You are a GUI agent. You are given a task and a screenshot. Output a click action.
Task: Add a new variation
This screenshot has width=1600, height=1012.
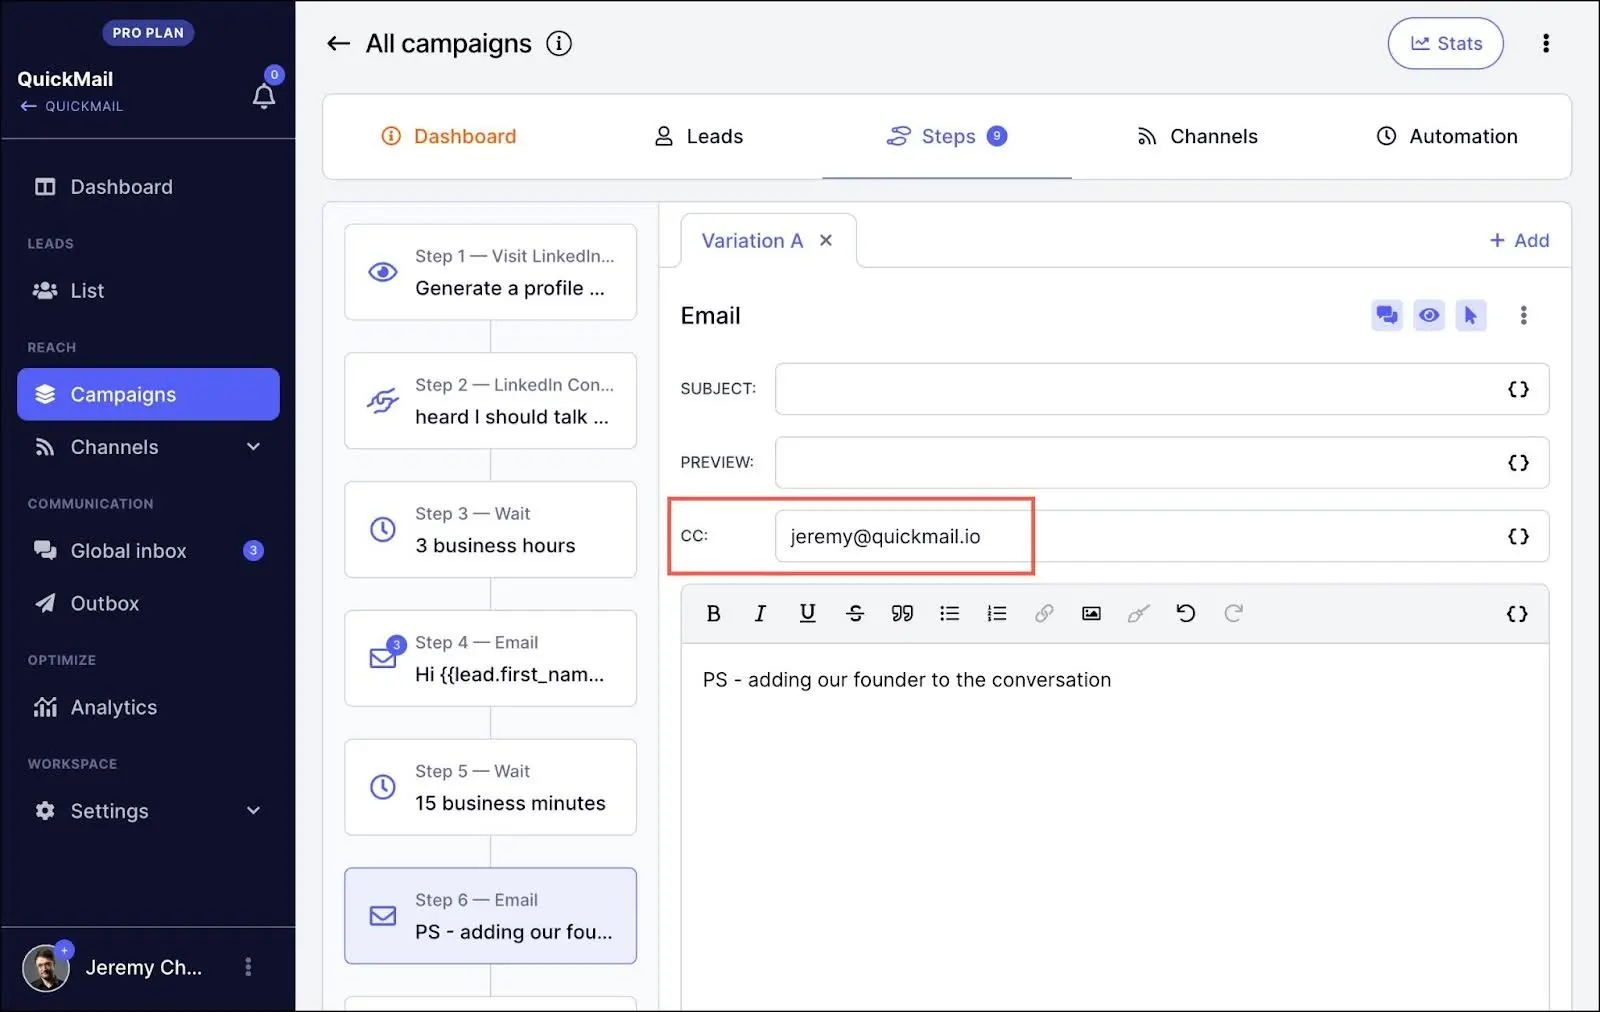tap(1519, 240)
